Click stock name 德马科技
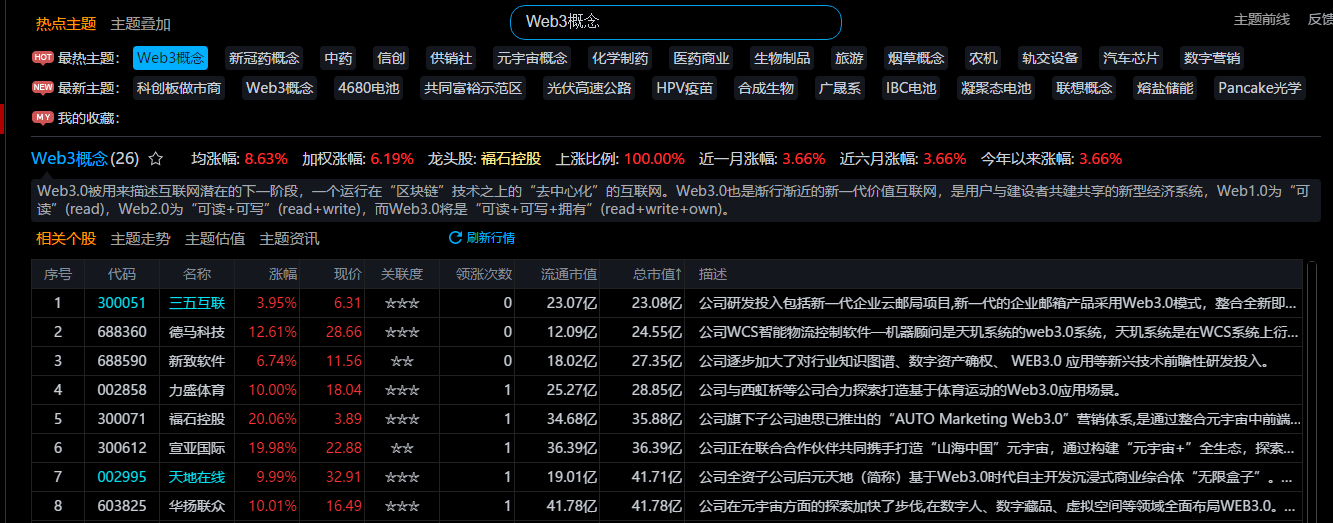This screenshot has width=1333, height=523. (197, 332)
